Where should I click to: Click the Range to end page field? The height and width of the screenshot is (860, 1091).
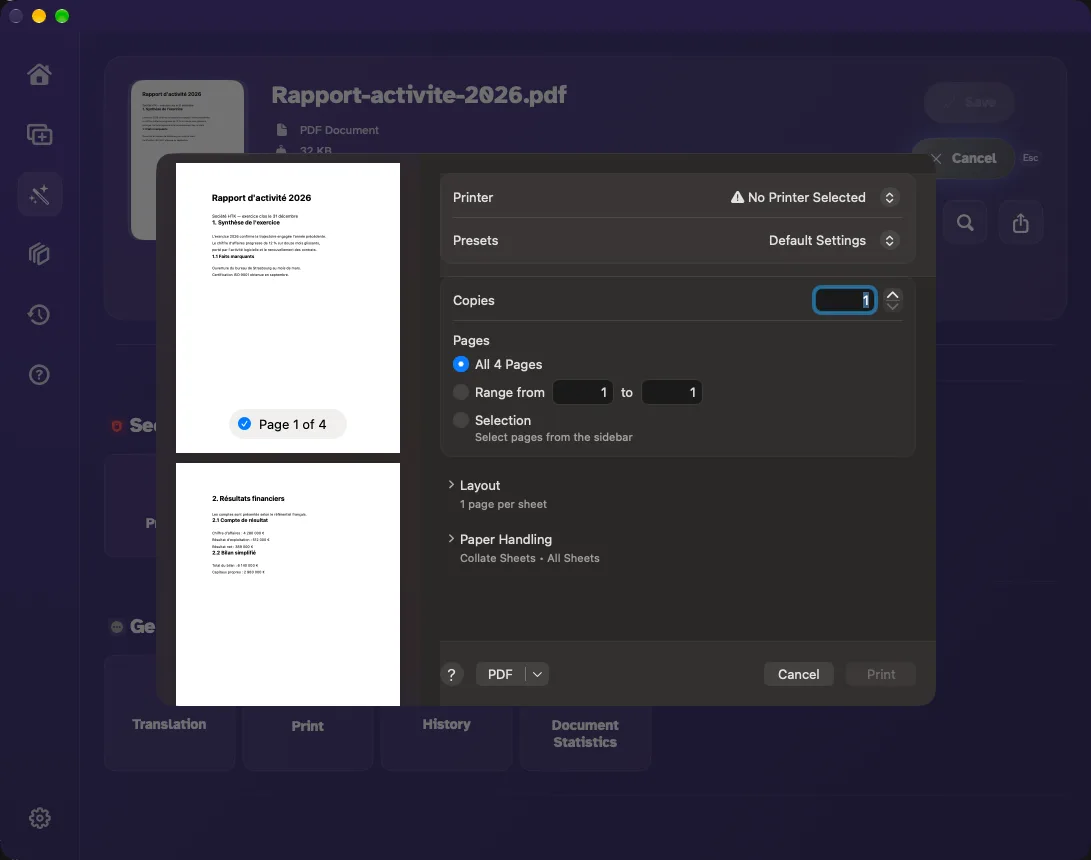[x=671, y=392]
